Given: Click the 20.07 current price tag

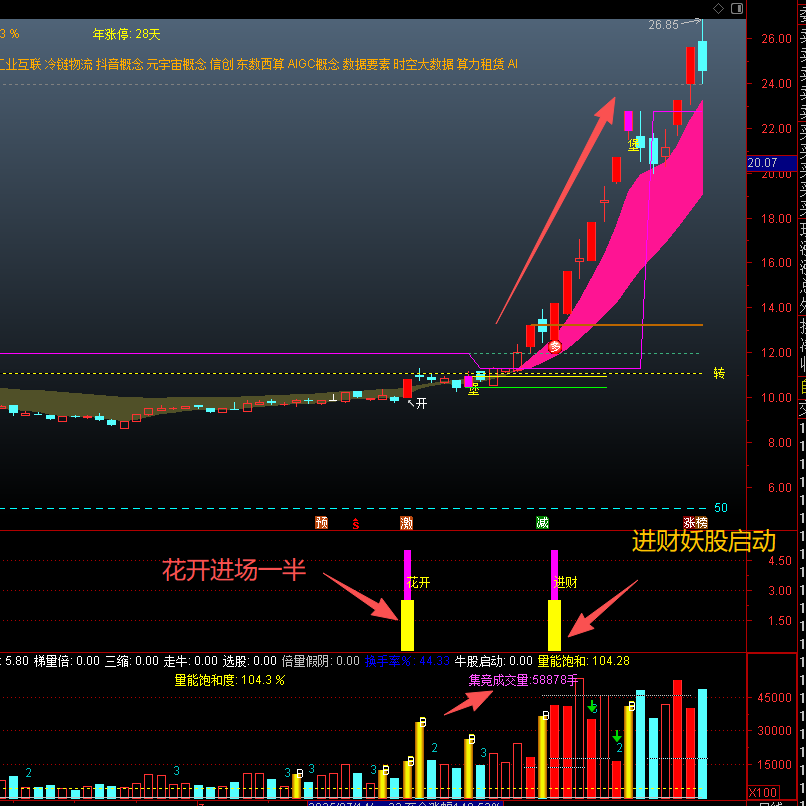Looking at the screenshot, I should [771, 163].
